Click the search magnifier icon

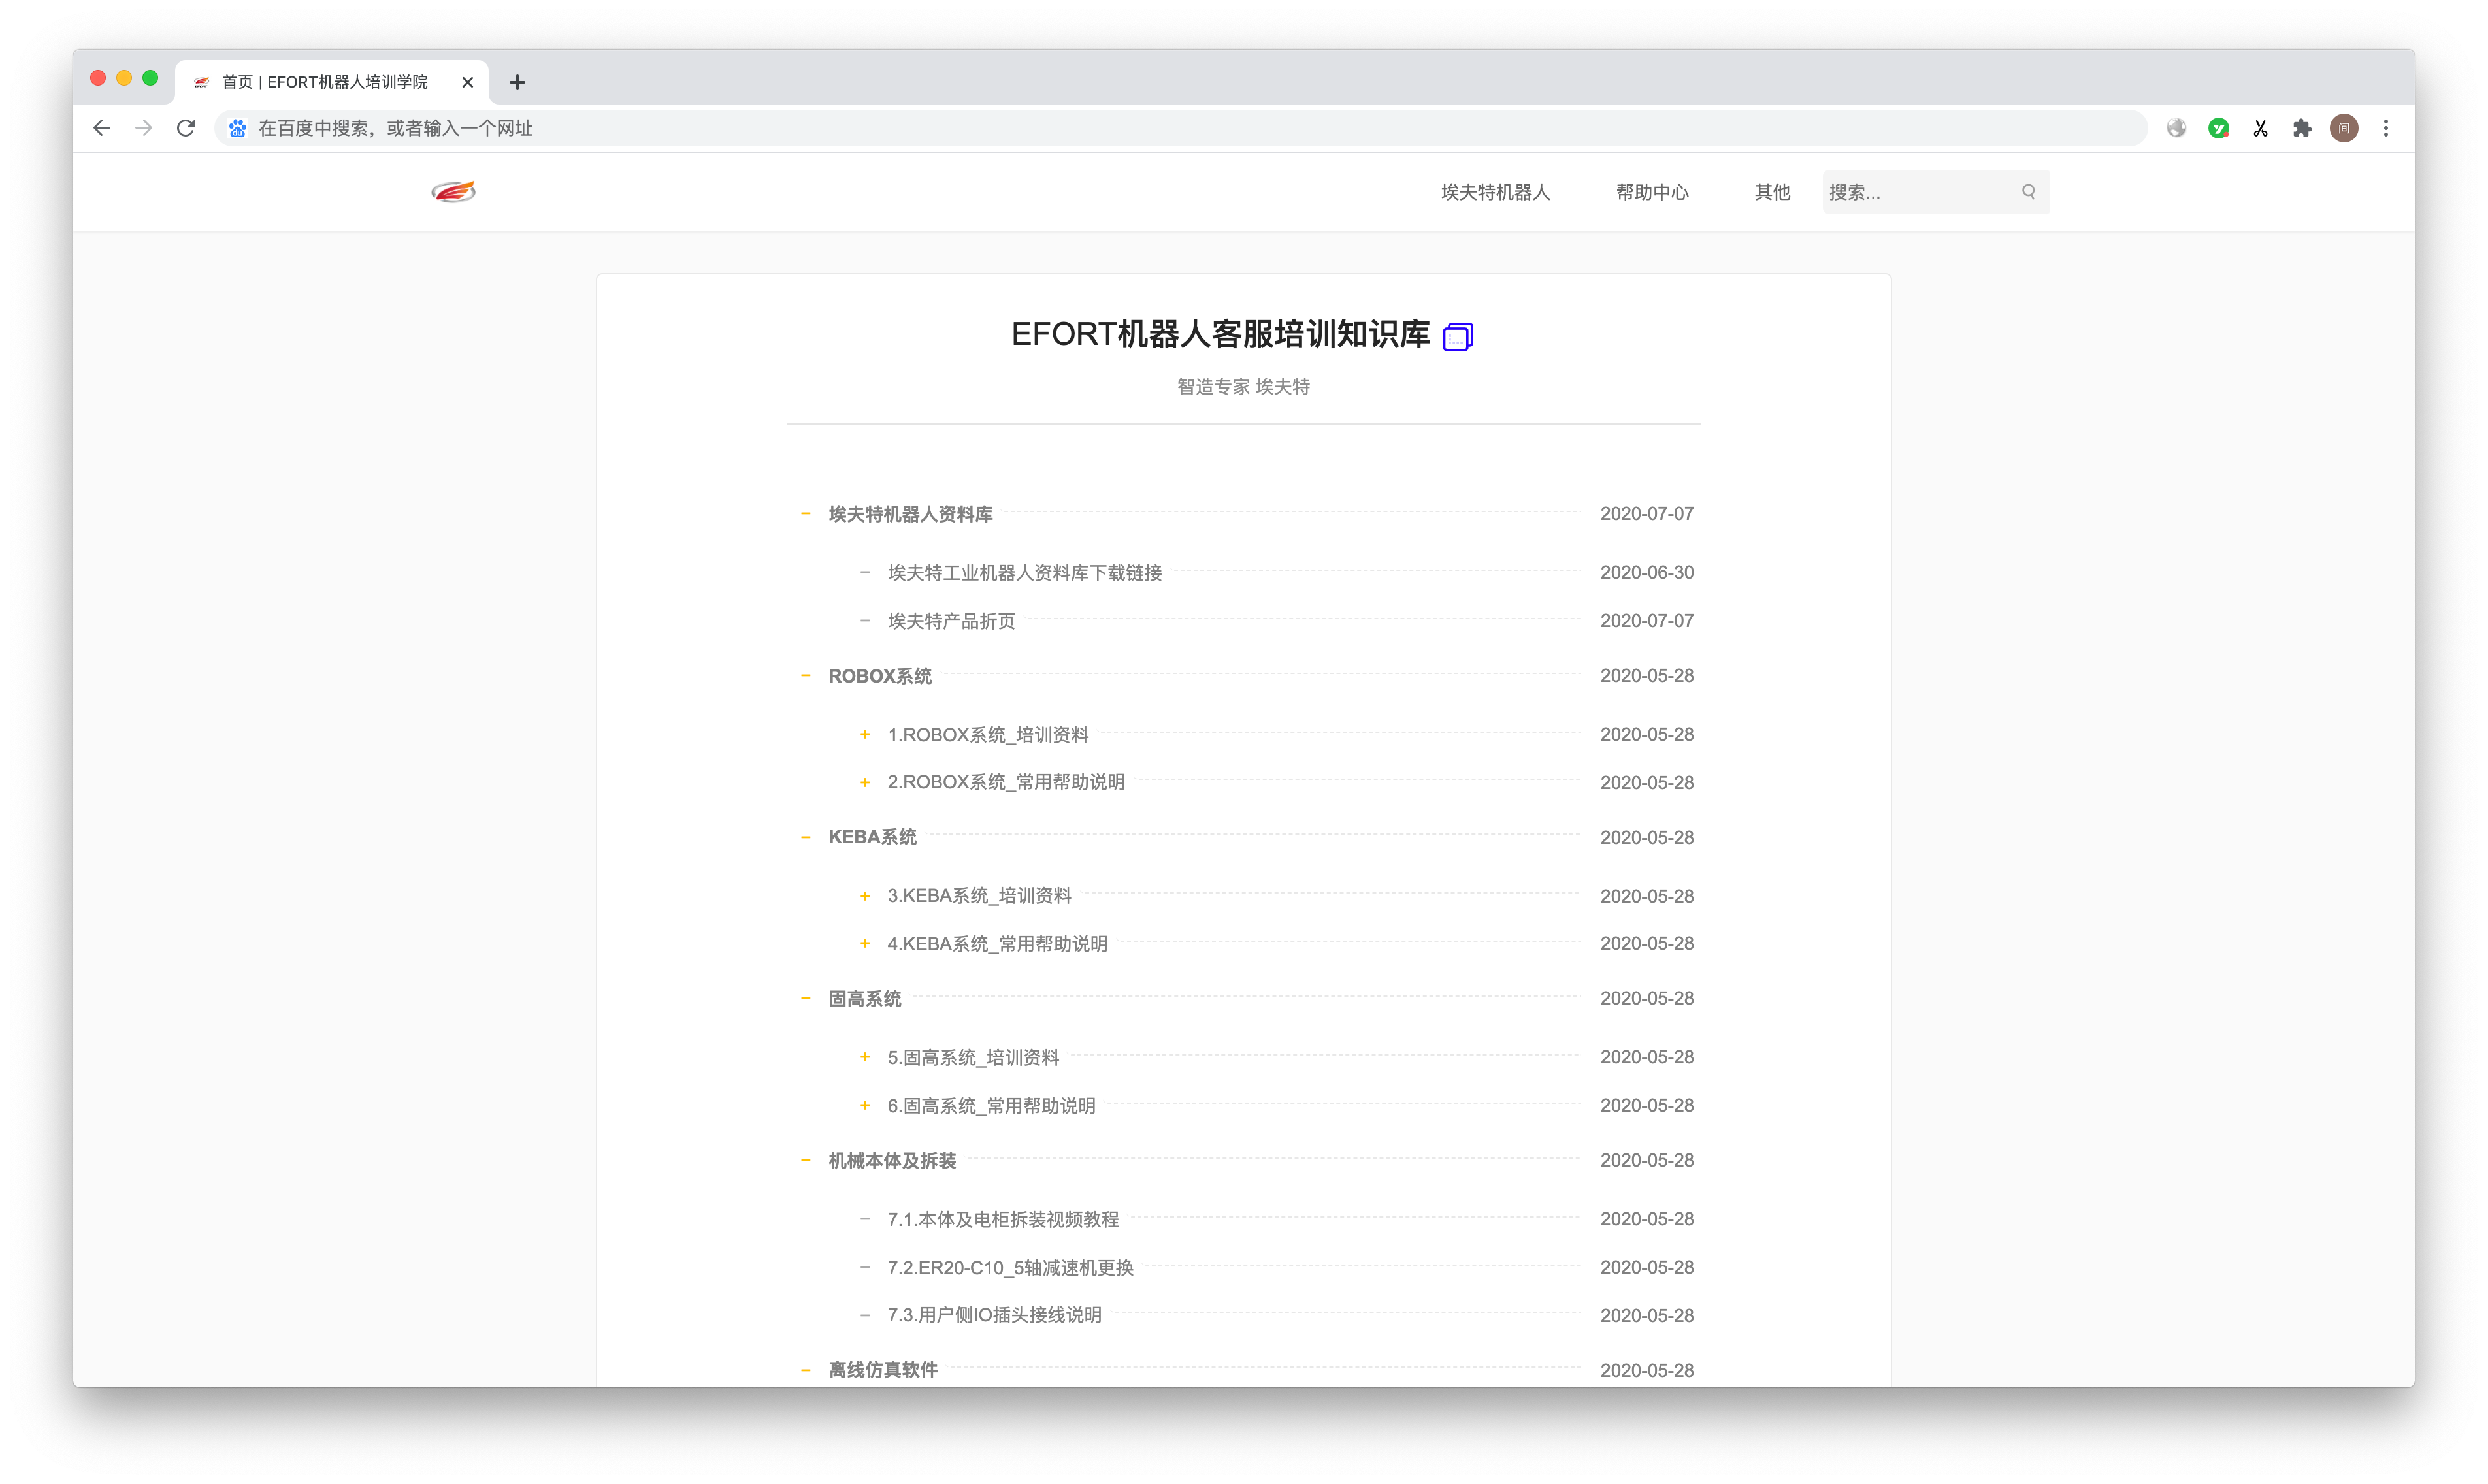[2028, 191]
